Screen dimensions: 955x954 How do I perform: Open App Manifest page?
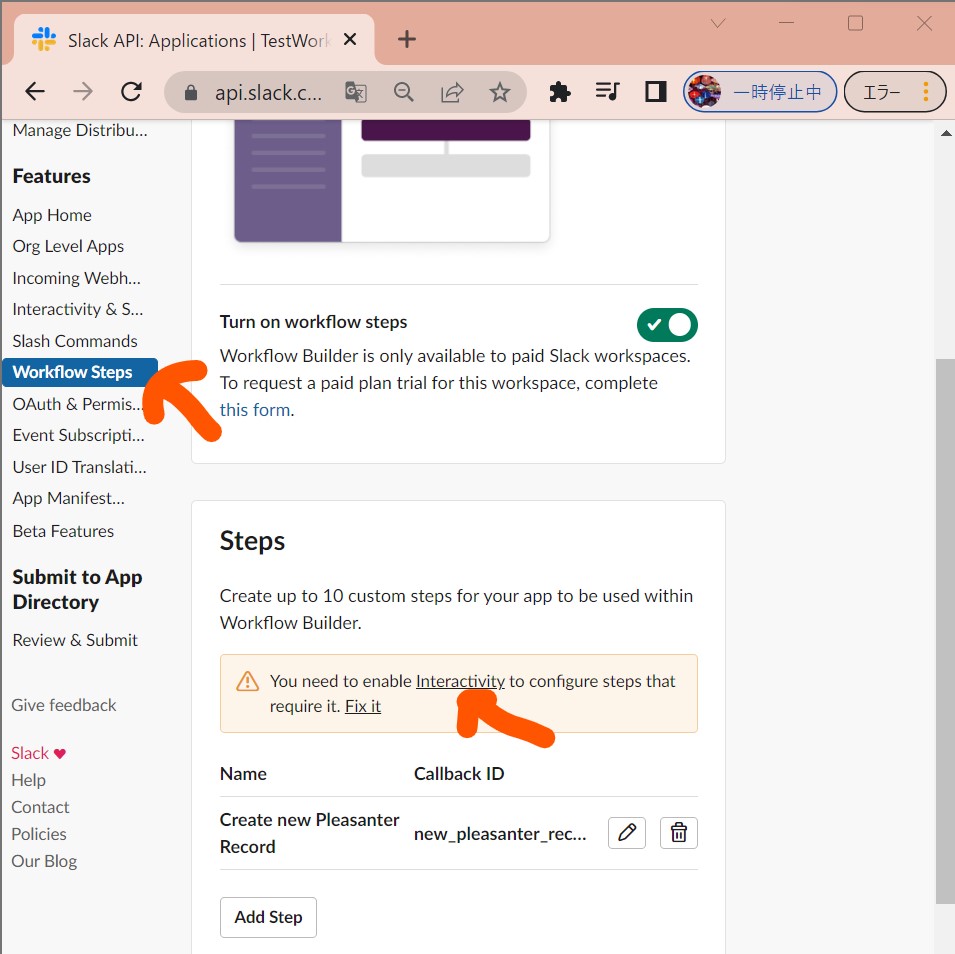pyautogui.click(x=69, y=498)
